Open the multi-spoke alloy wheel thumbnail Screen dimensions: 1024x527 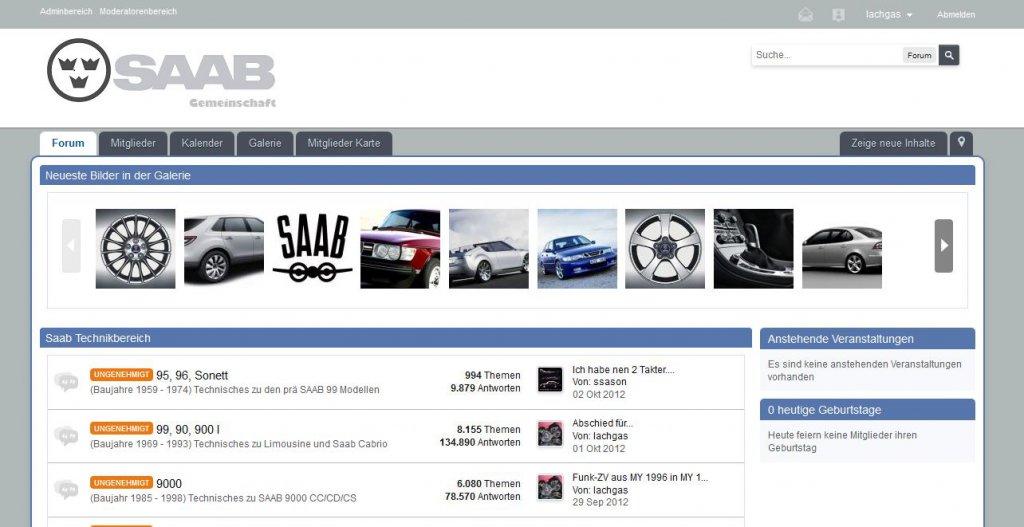point(135,249)
